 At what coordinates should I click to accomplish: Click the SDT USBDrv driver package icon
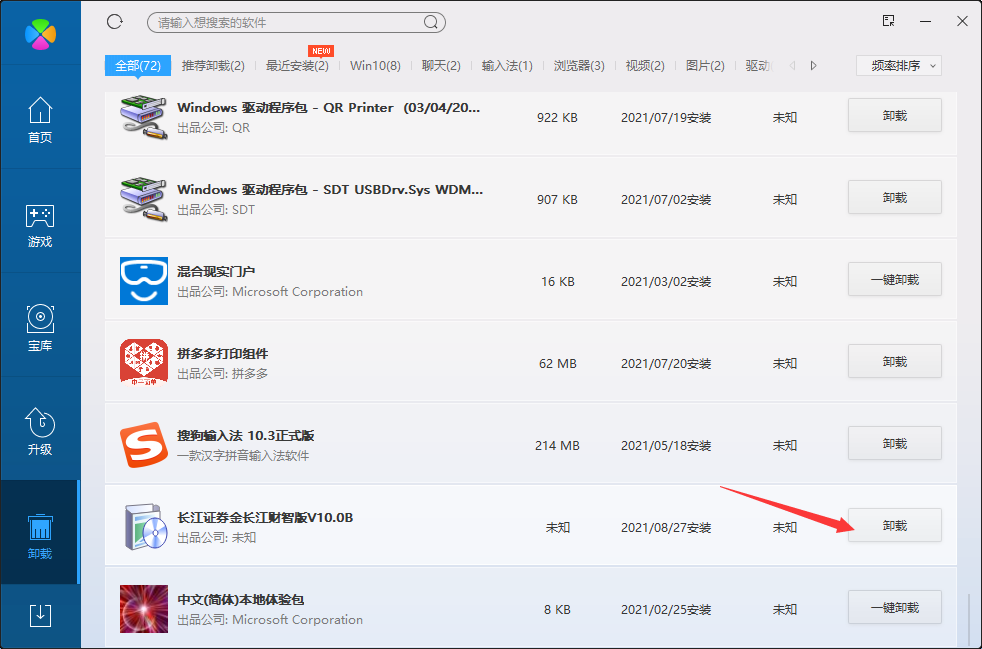tap(143, 199)
